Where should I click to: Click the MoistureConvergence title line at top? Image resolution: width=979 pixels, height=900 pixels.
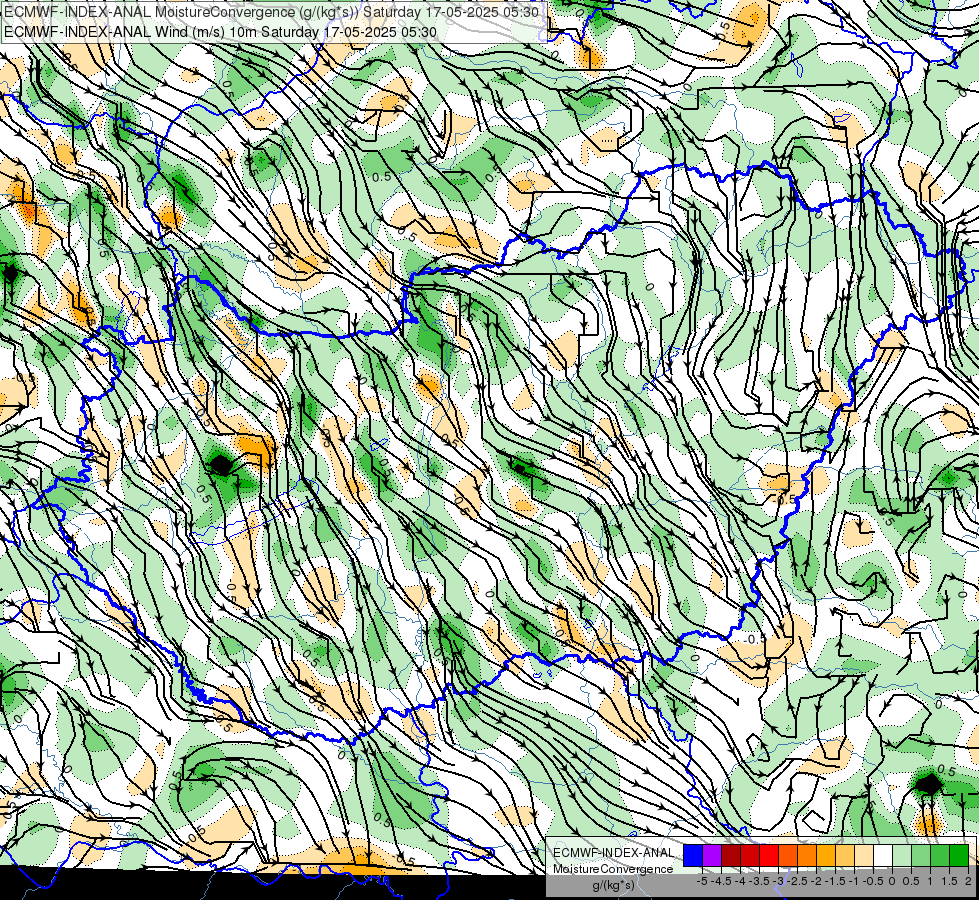click(x=272, y=12)
